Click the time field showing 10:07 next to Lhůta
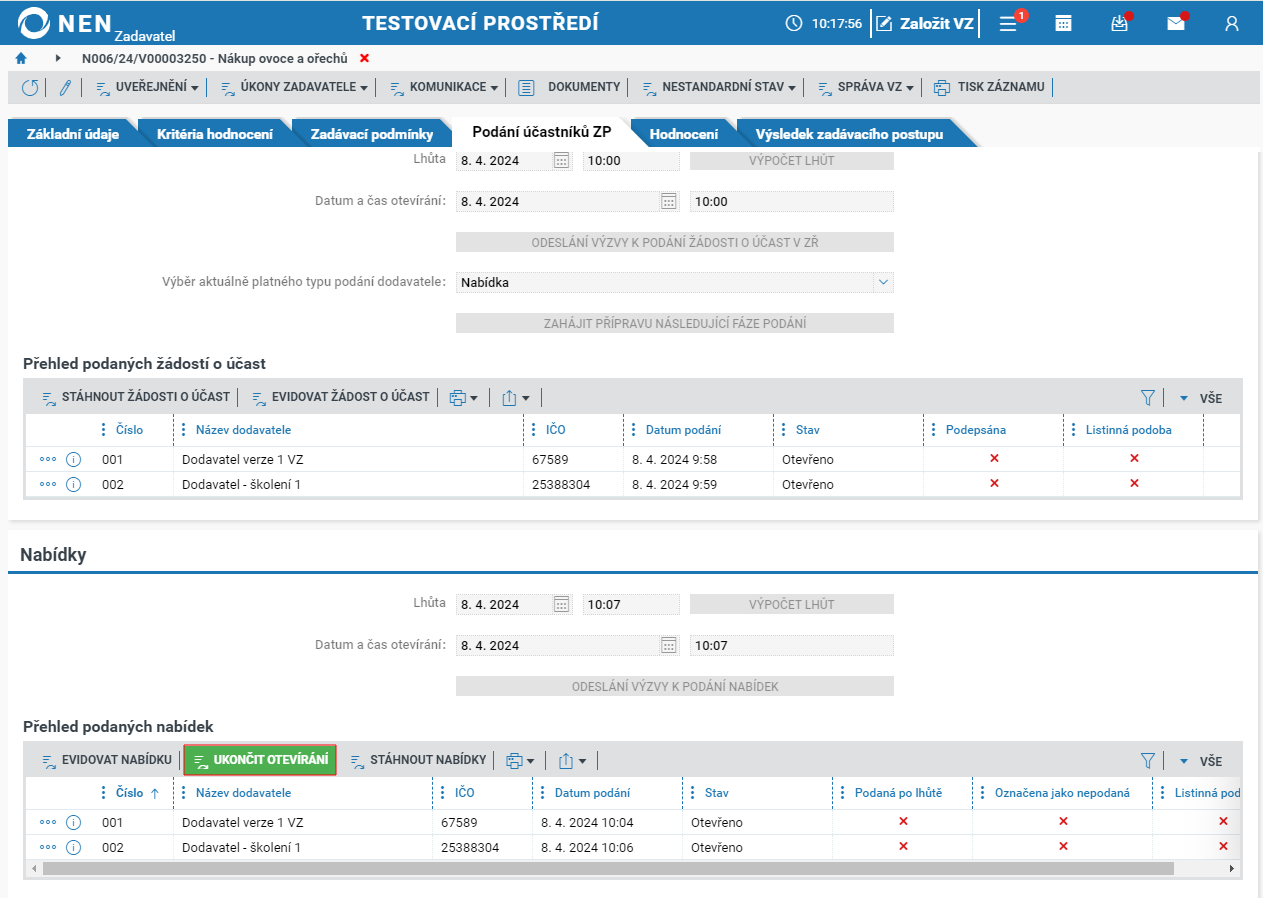Image resolution: width=1263 pixels, height=898 pixels. [x=631, y=604]
